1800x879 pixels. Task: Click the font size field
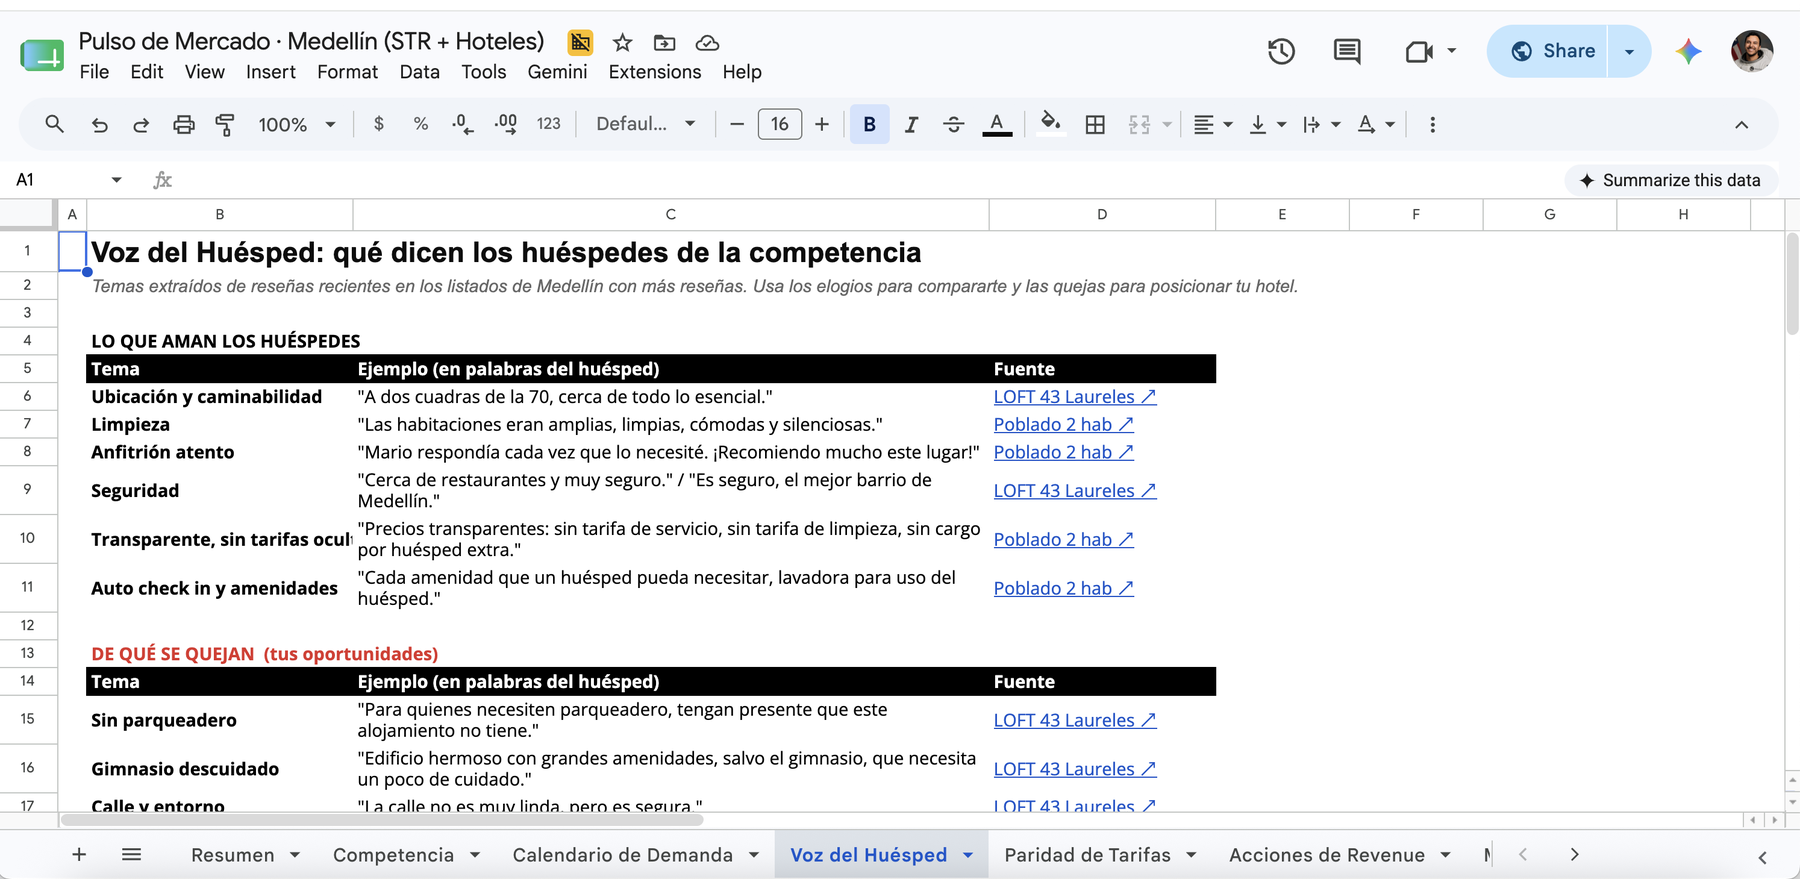pos(780,124)
